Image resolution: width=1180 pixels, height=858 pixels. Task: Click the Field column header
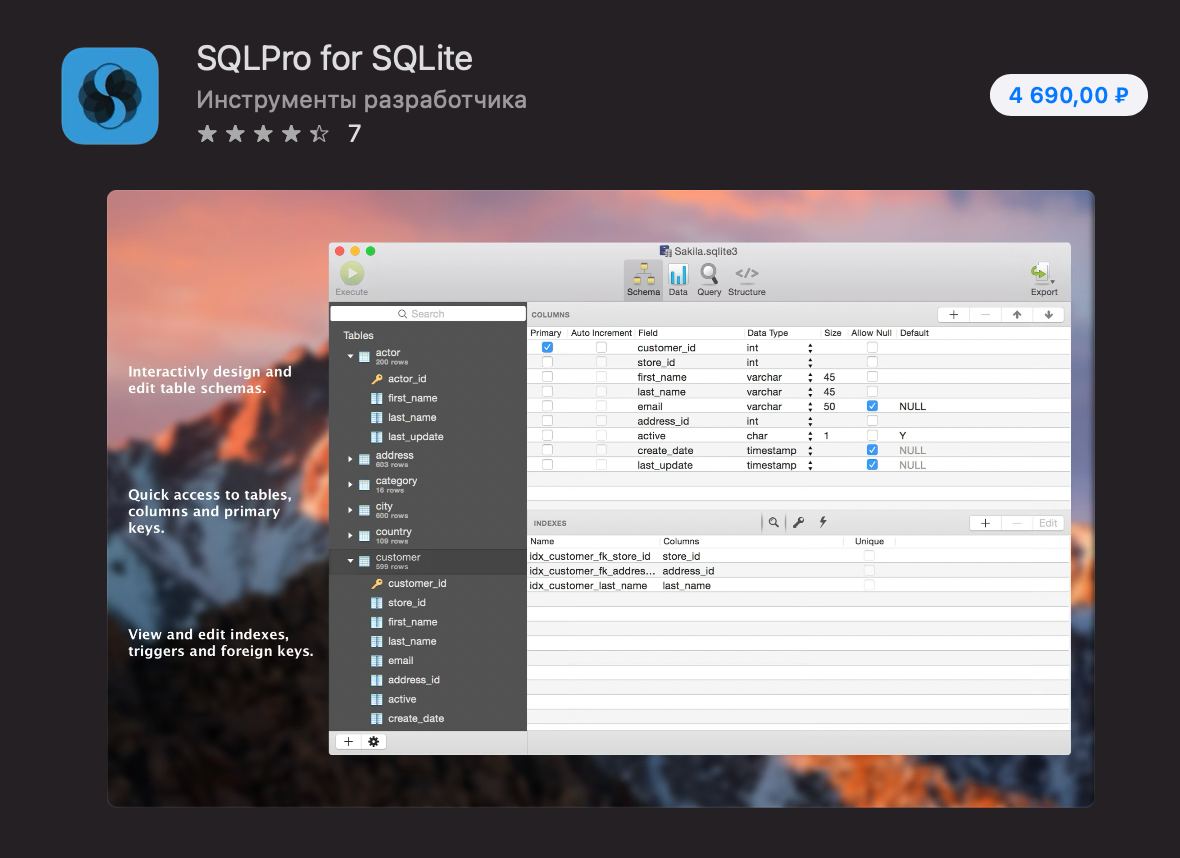click(x=647, y=333)
